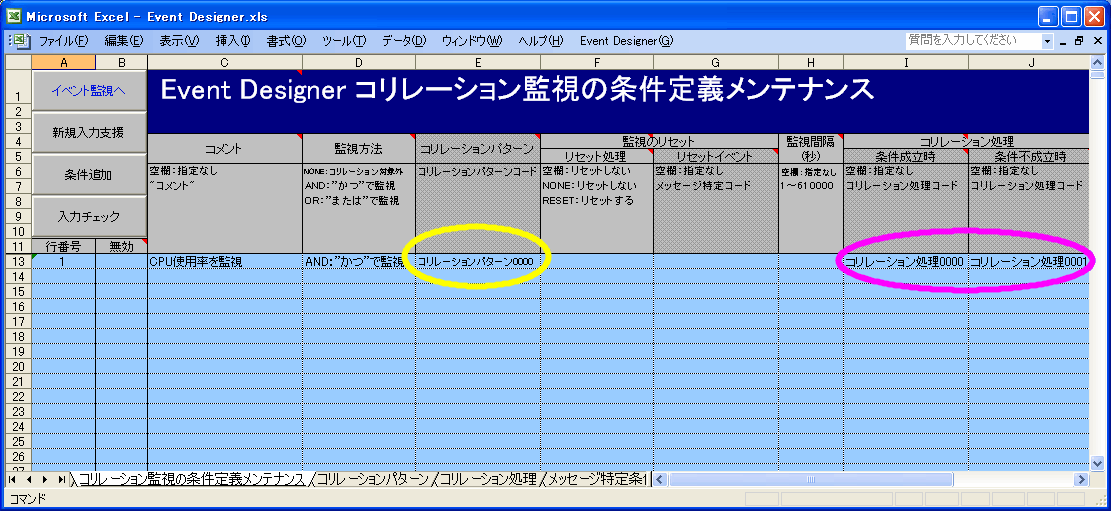Switch to メッセージ特定条 sheet tab
This screenshot has height=511, width=1111.
[x=597, y=480]
